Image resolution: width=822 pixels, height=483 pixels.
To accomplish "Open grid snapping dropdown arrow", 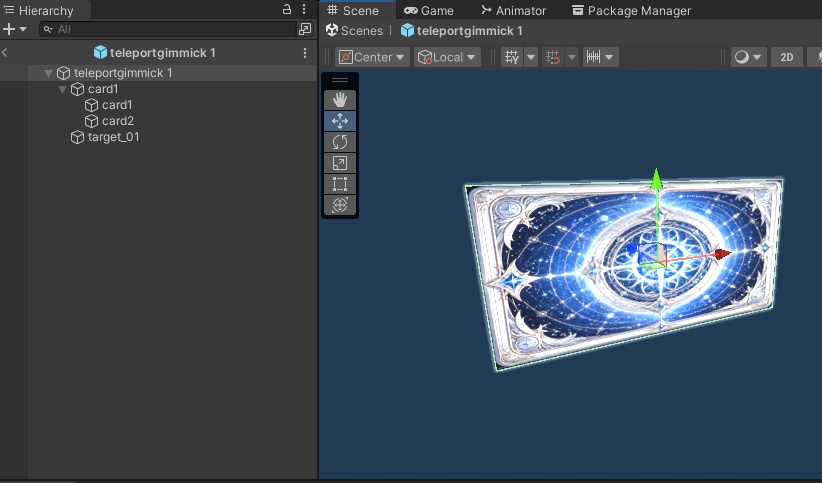I will click(x=572, y=57).
